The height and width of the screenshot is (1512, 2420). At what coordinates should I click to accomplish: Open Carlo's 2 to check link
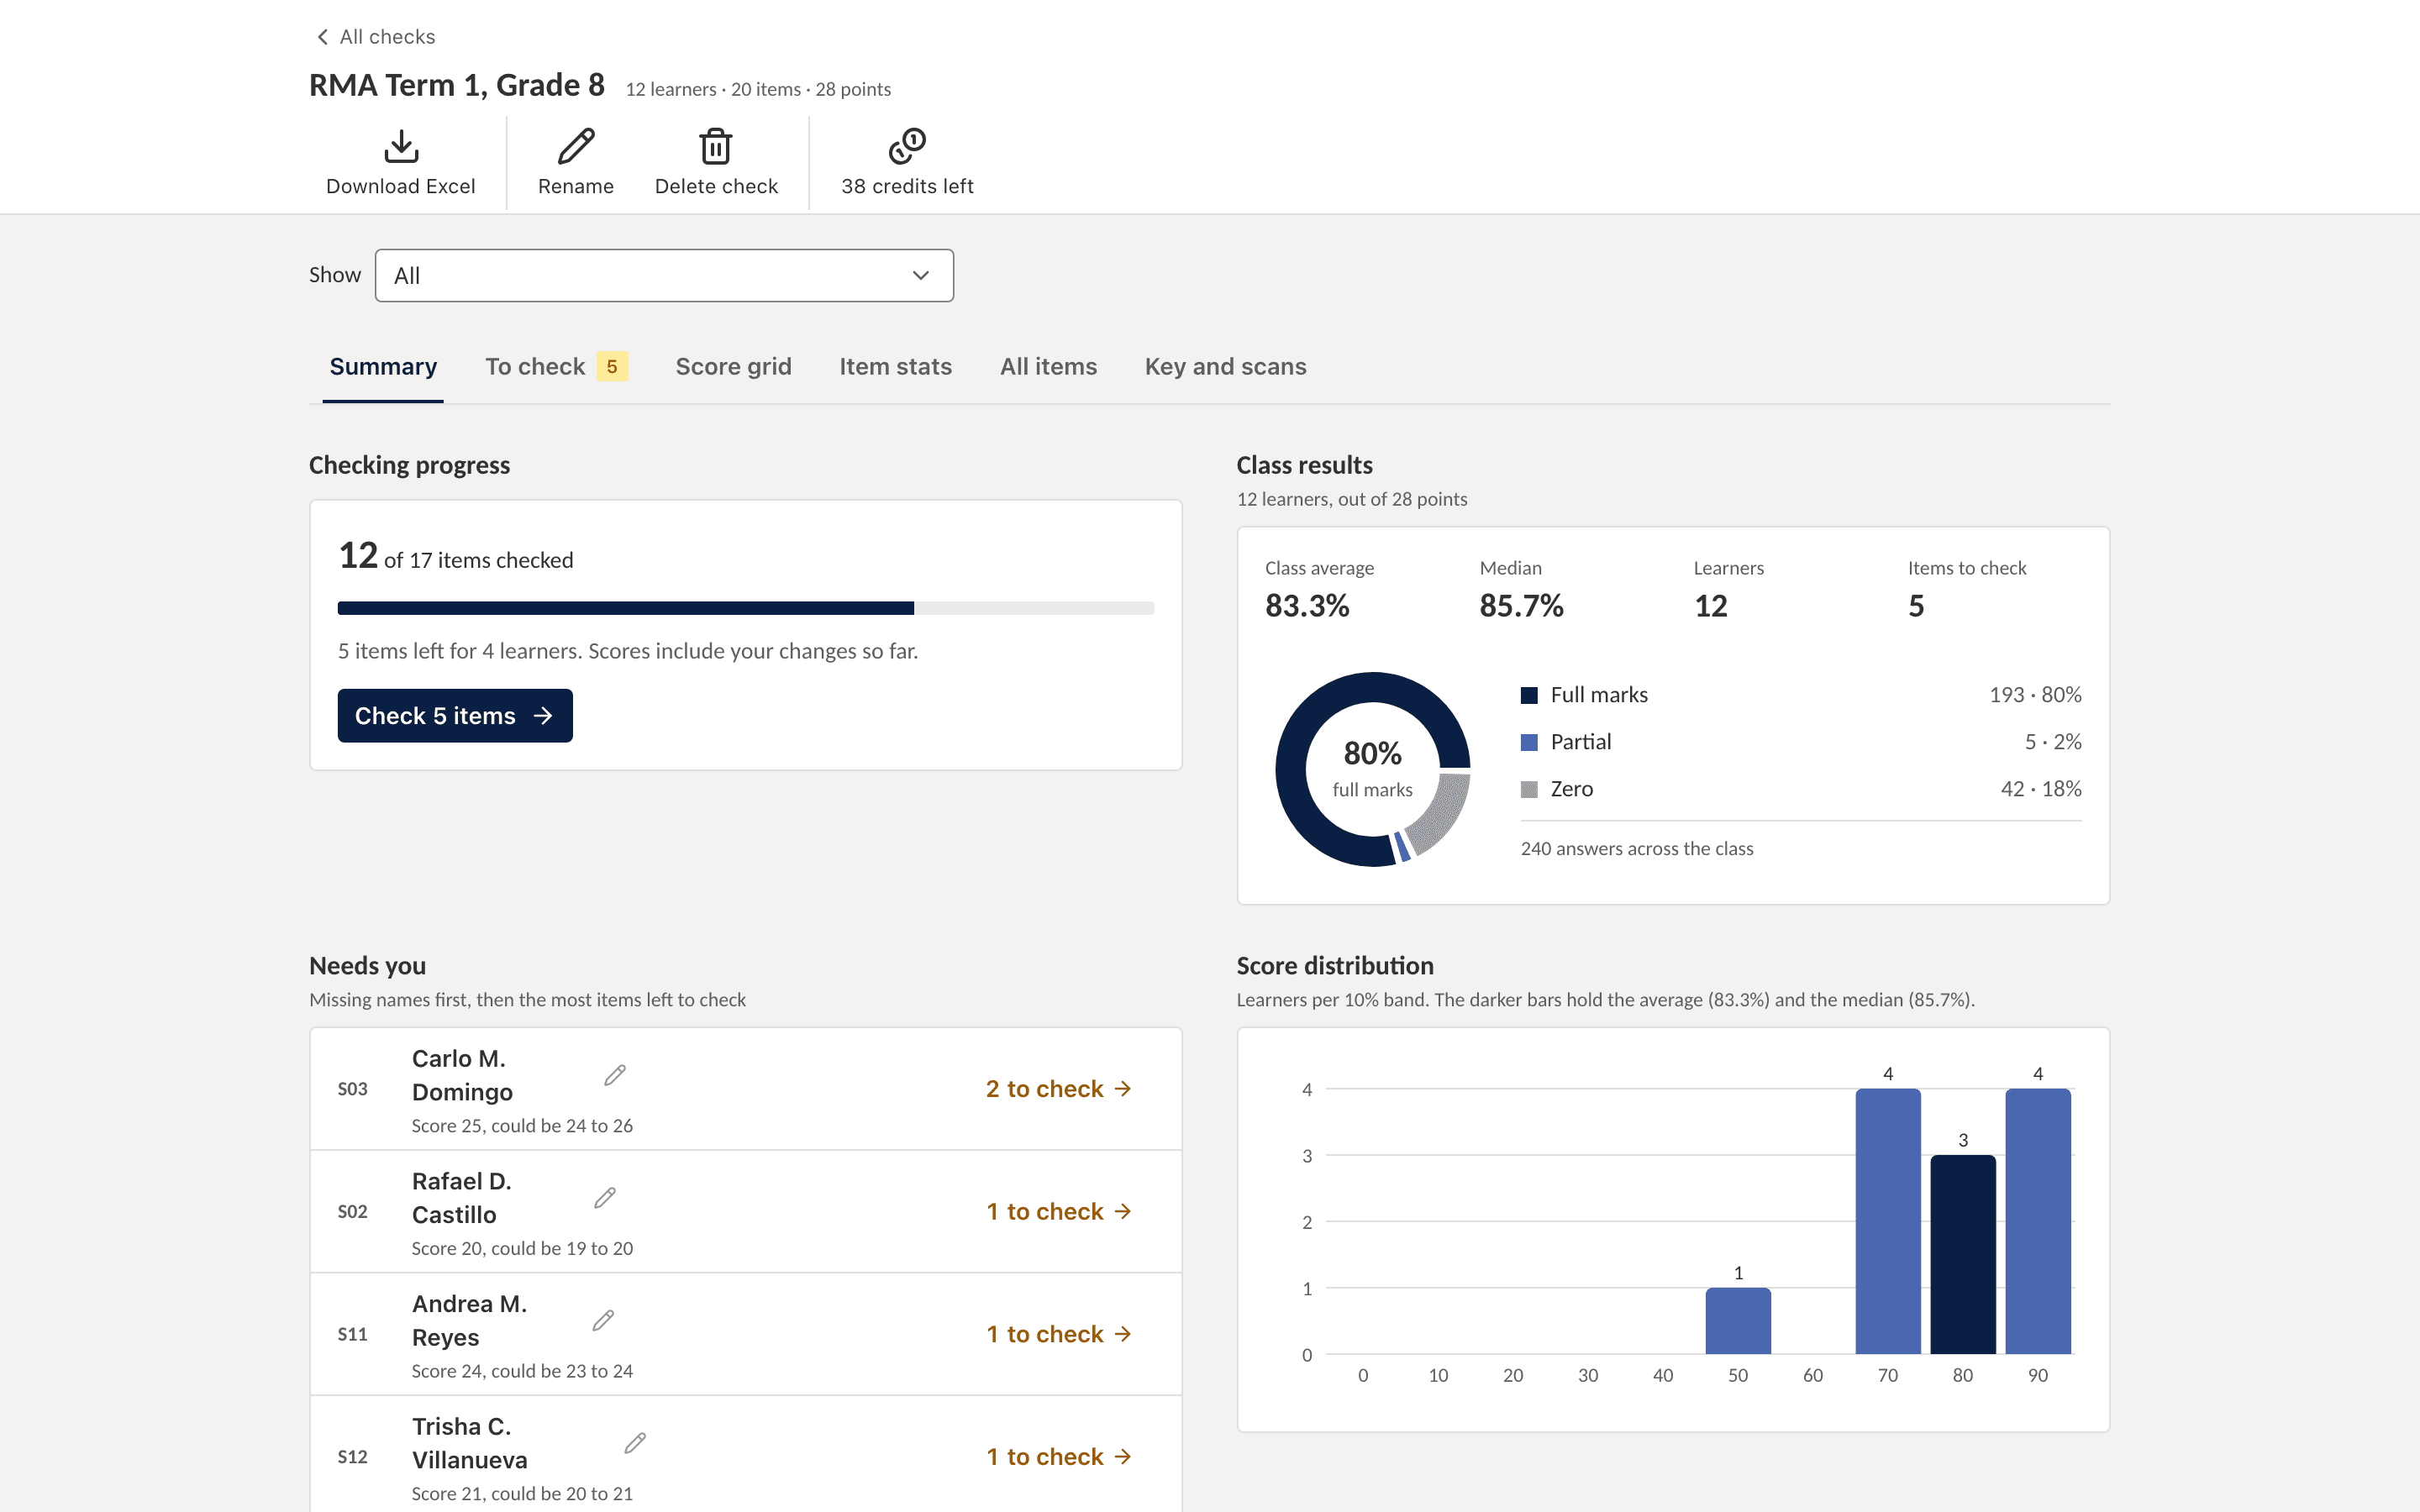pos(1058,1089)
